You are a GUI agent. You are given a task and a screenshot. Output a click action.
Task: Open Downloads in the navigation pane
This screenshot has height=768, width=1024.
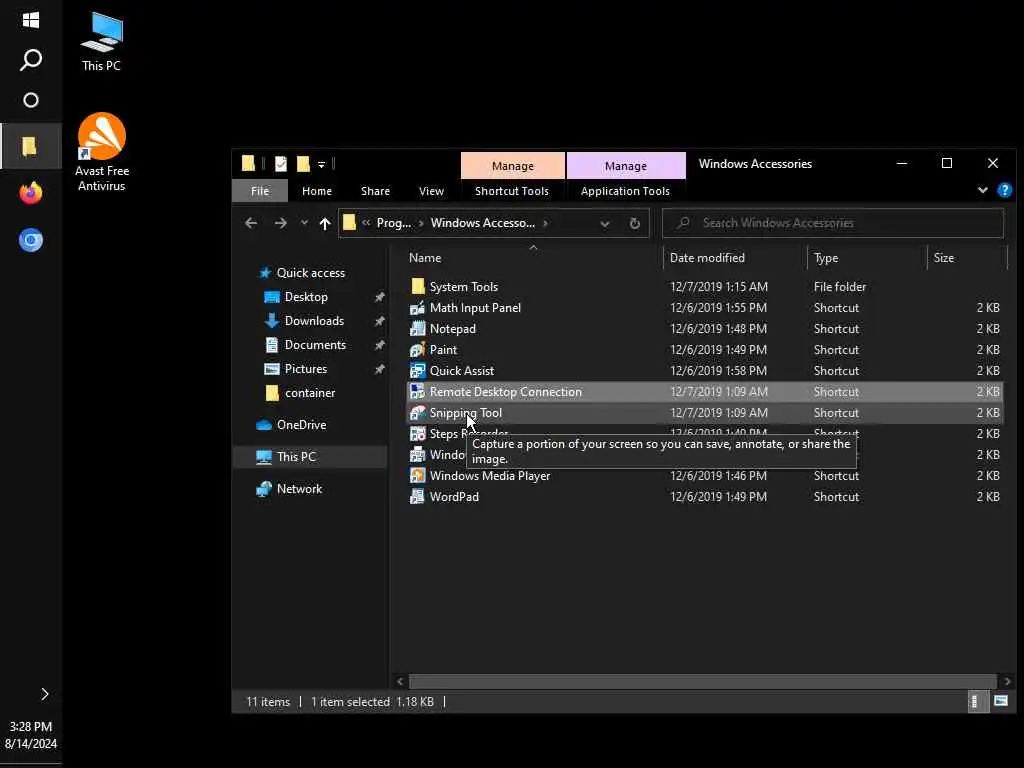pos(304,321)
